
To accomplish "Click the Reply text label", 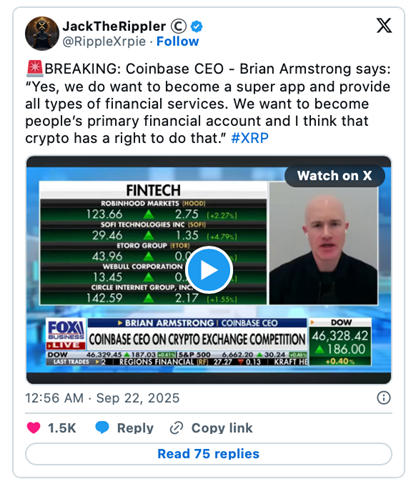I will 135,428.
